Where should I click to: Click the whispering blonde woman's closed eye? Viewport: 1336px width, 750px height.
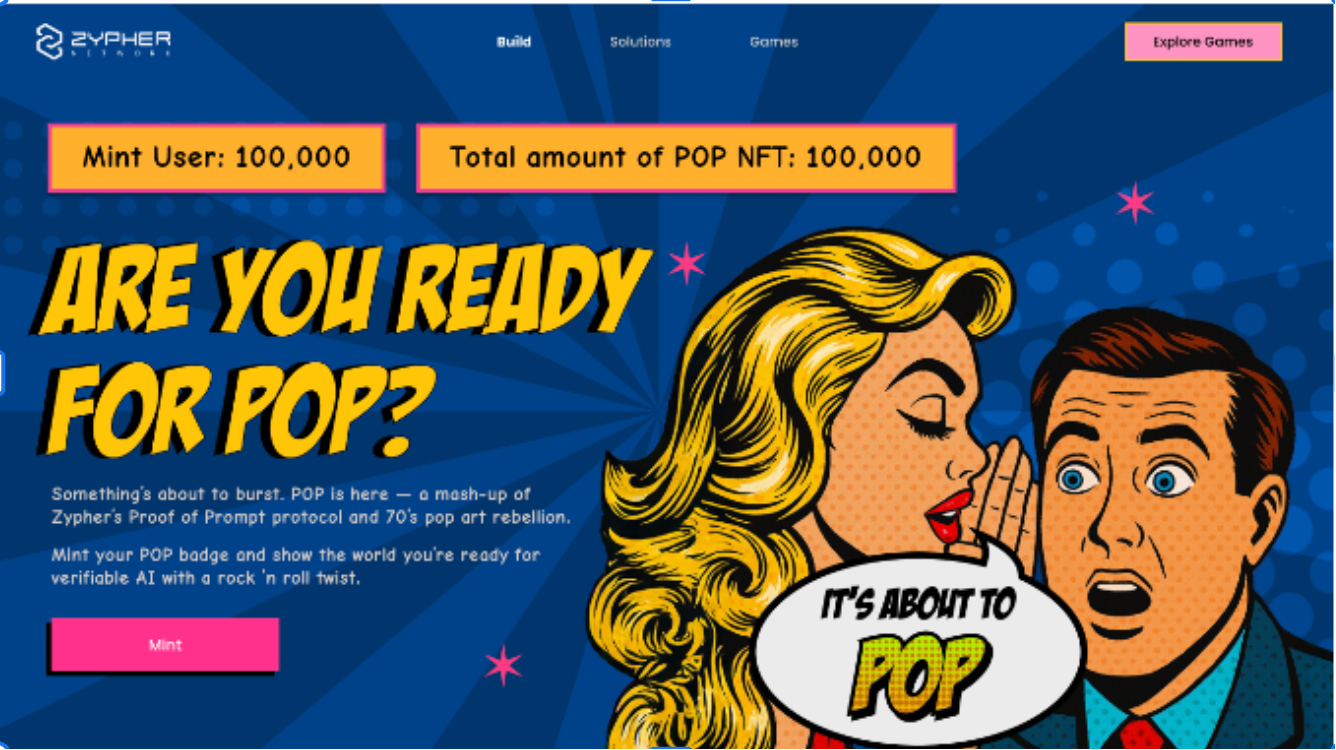pyautogui.click(x=922, y=427)
